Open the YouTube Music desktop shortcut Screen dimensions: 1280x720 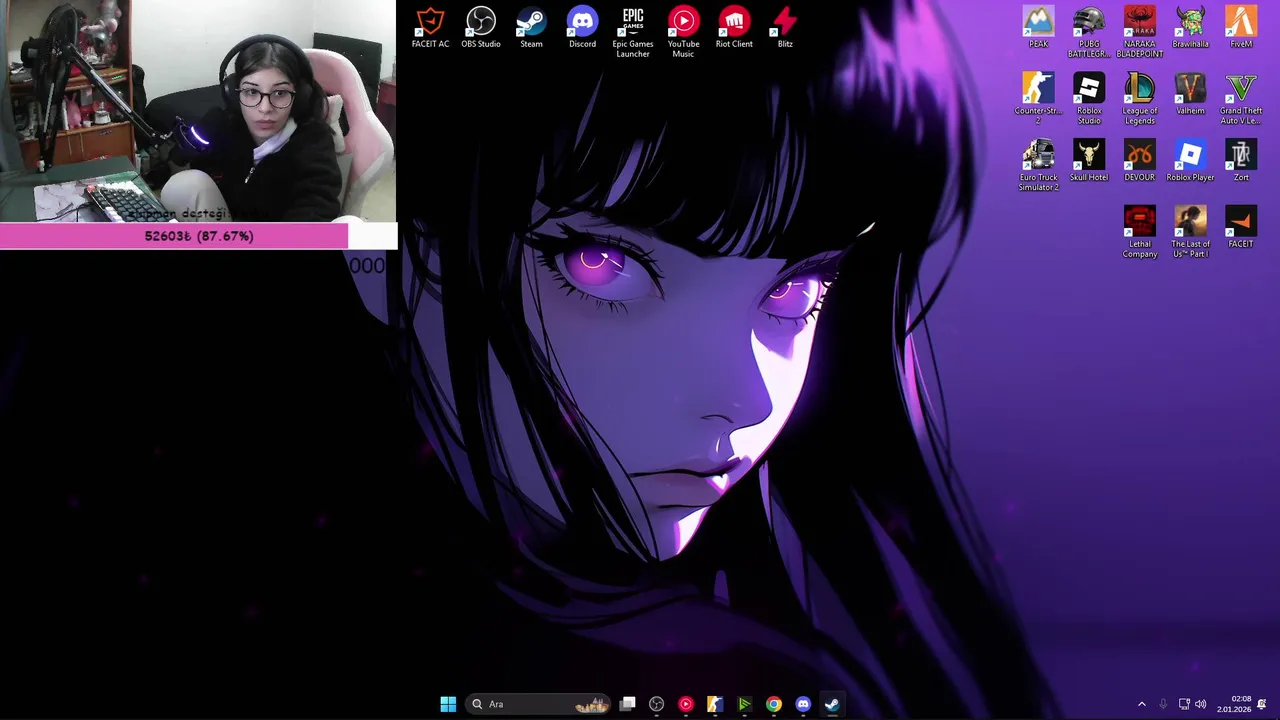pos(683,32)
